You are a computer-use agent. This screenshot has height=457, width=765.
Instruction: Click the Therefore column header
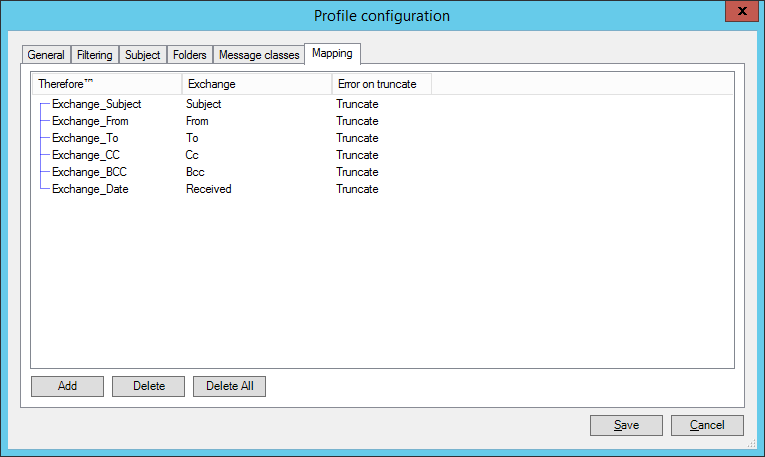tap(107, 84)
